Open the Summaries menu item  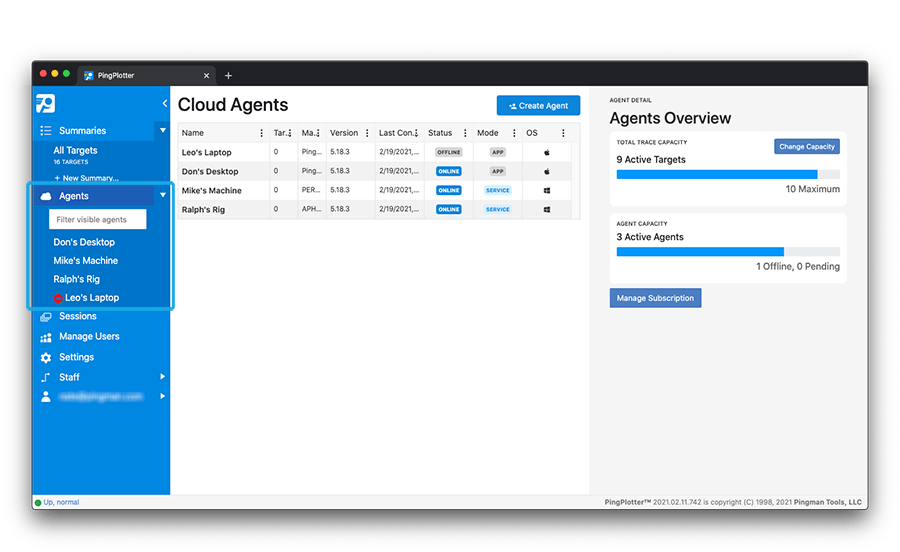(x=83, y=131)
